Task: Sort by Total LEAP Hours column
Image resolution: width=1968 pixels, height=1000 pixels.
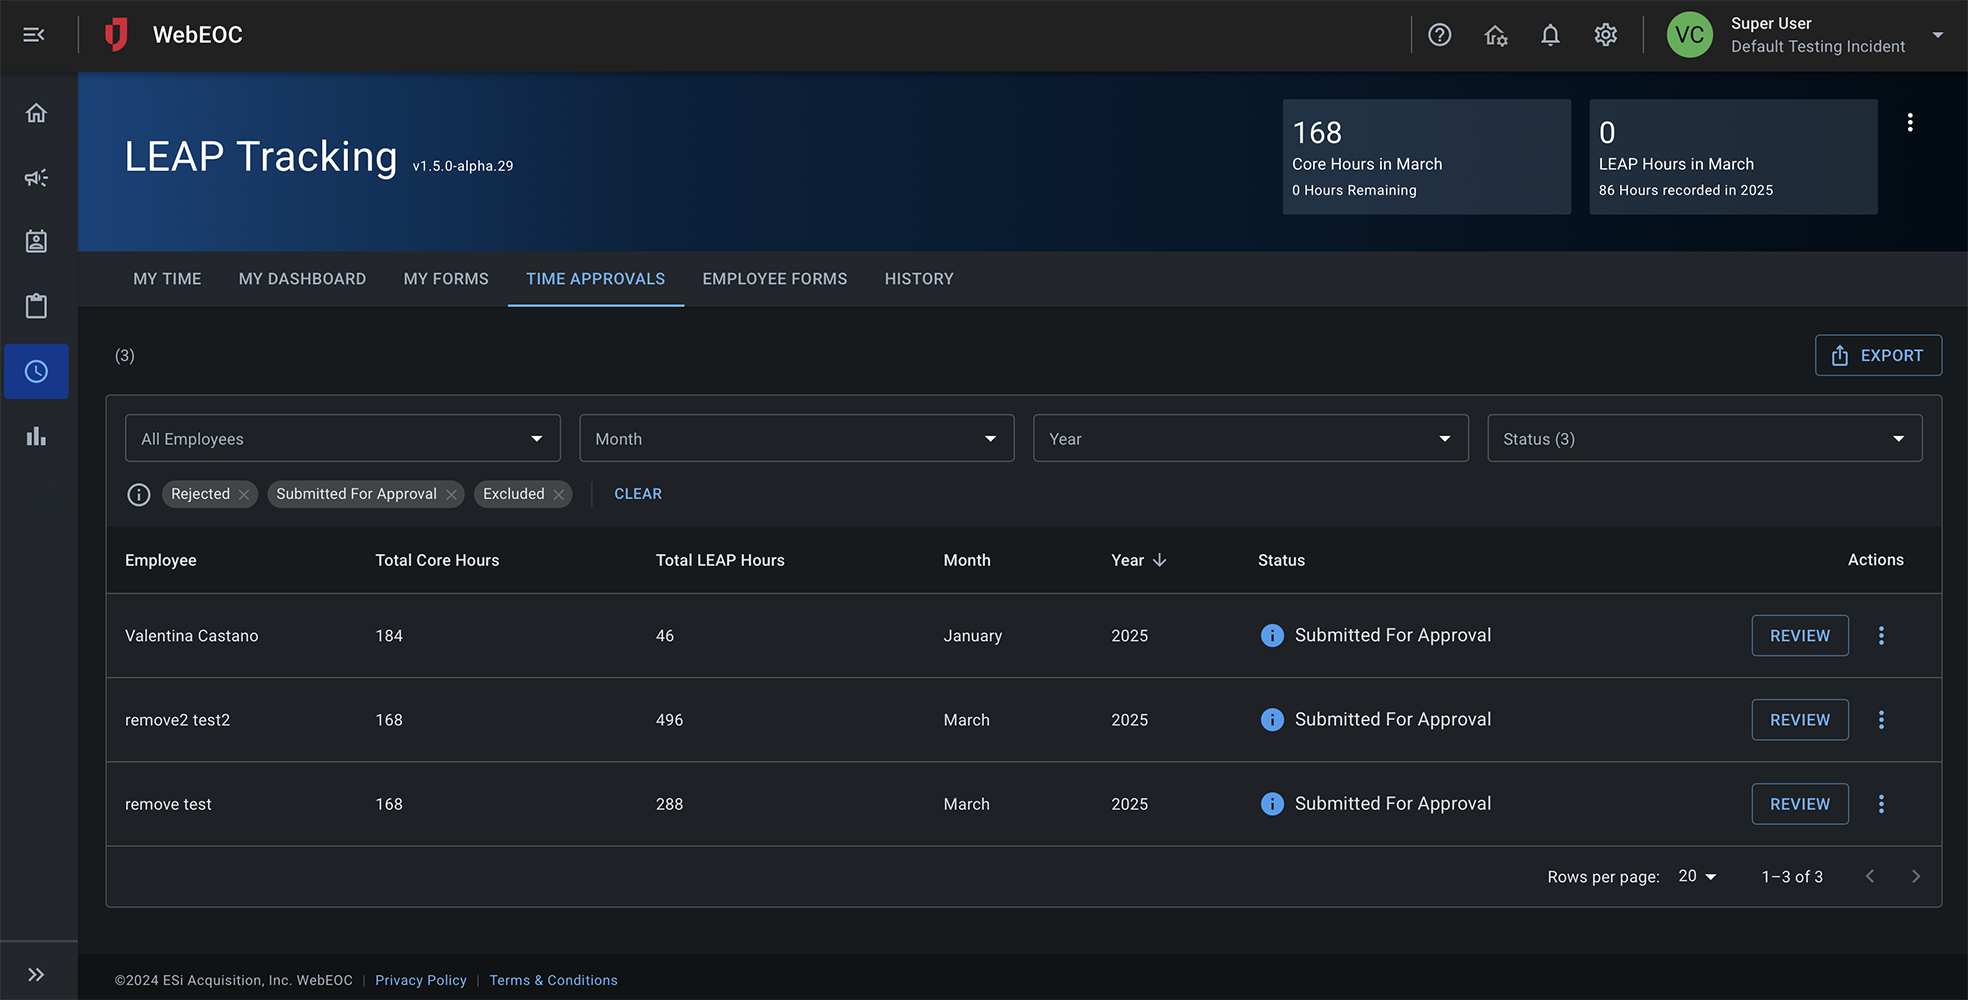Action: pyautogui.click(x=720, y=561)
